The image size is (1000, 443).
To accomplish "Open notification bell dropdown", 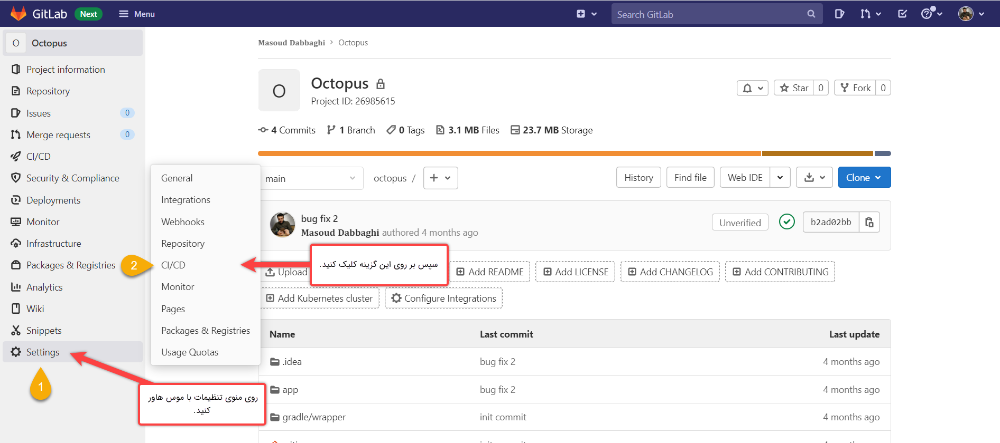I will tap(753, 88).
